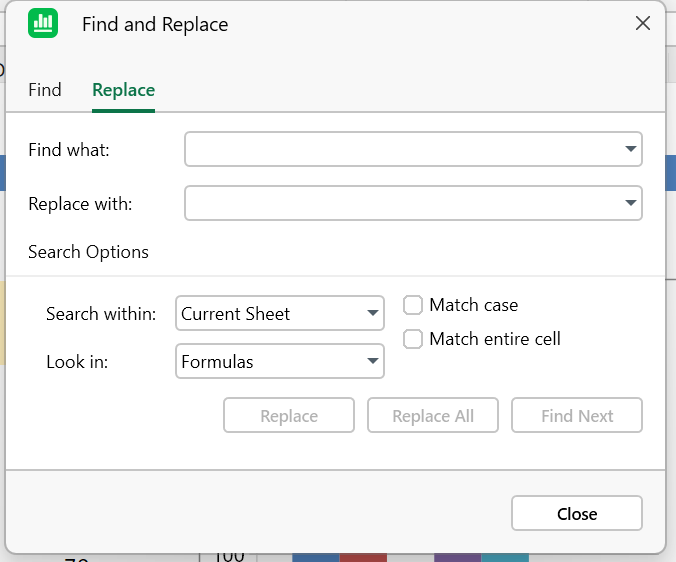676x562 pixels.
Task: Click the Replace button
Action: click(289, 415)
